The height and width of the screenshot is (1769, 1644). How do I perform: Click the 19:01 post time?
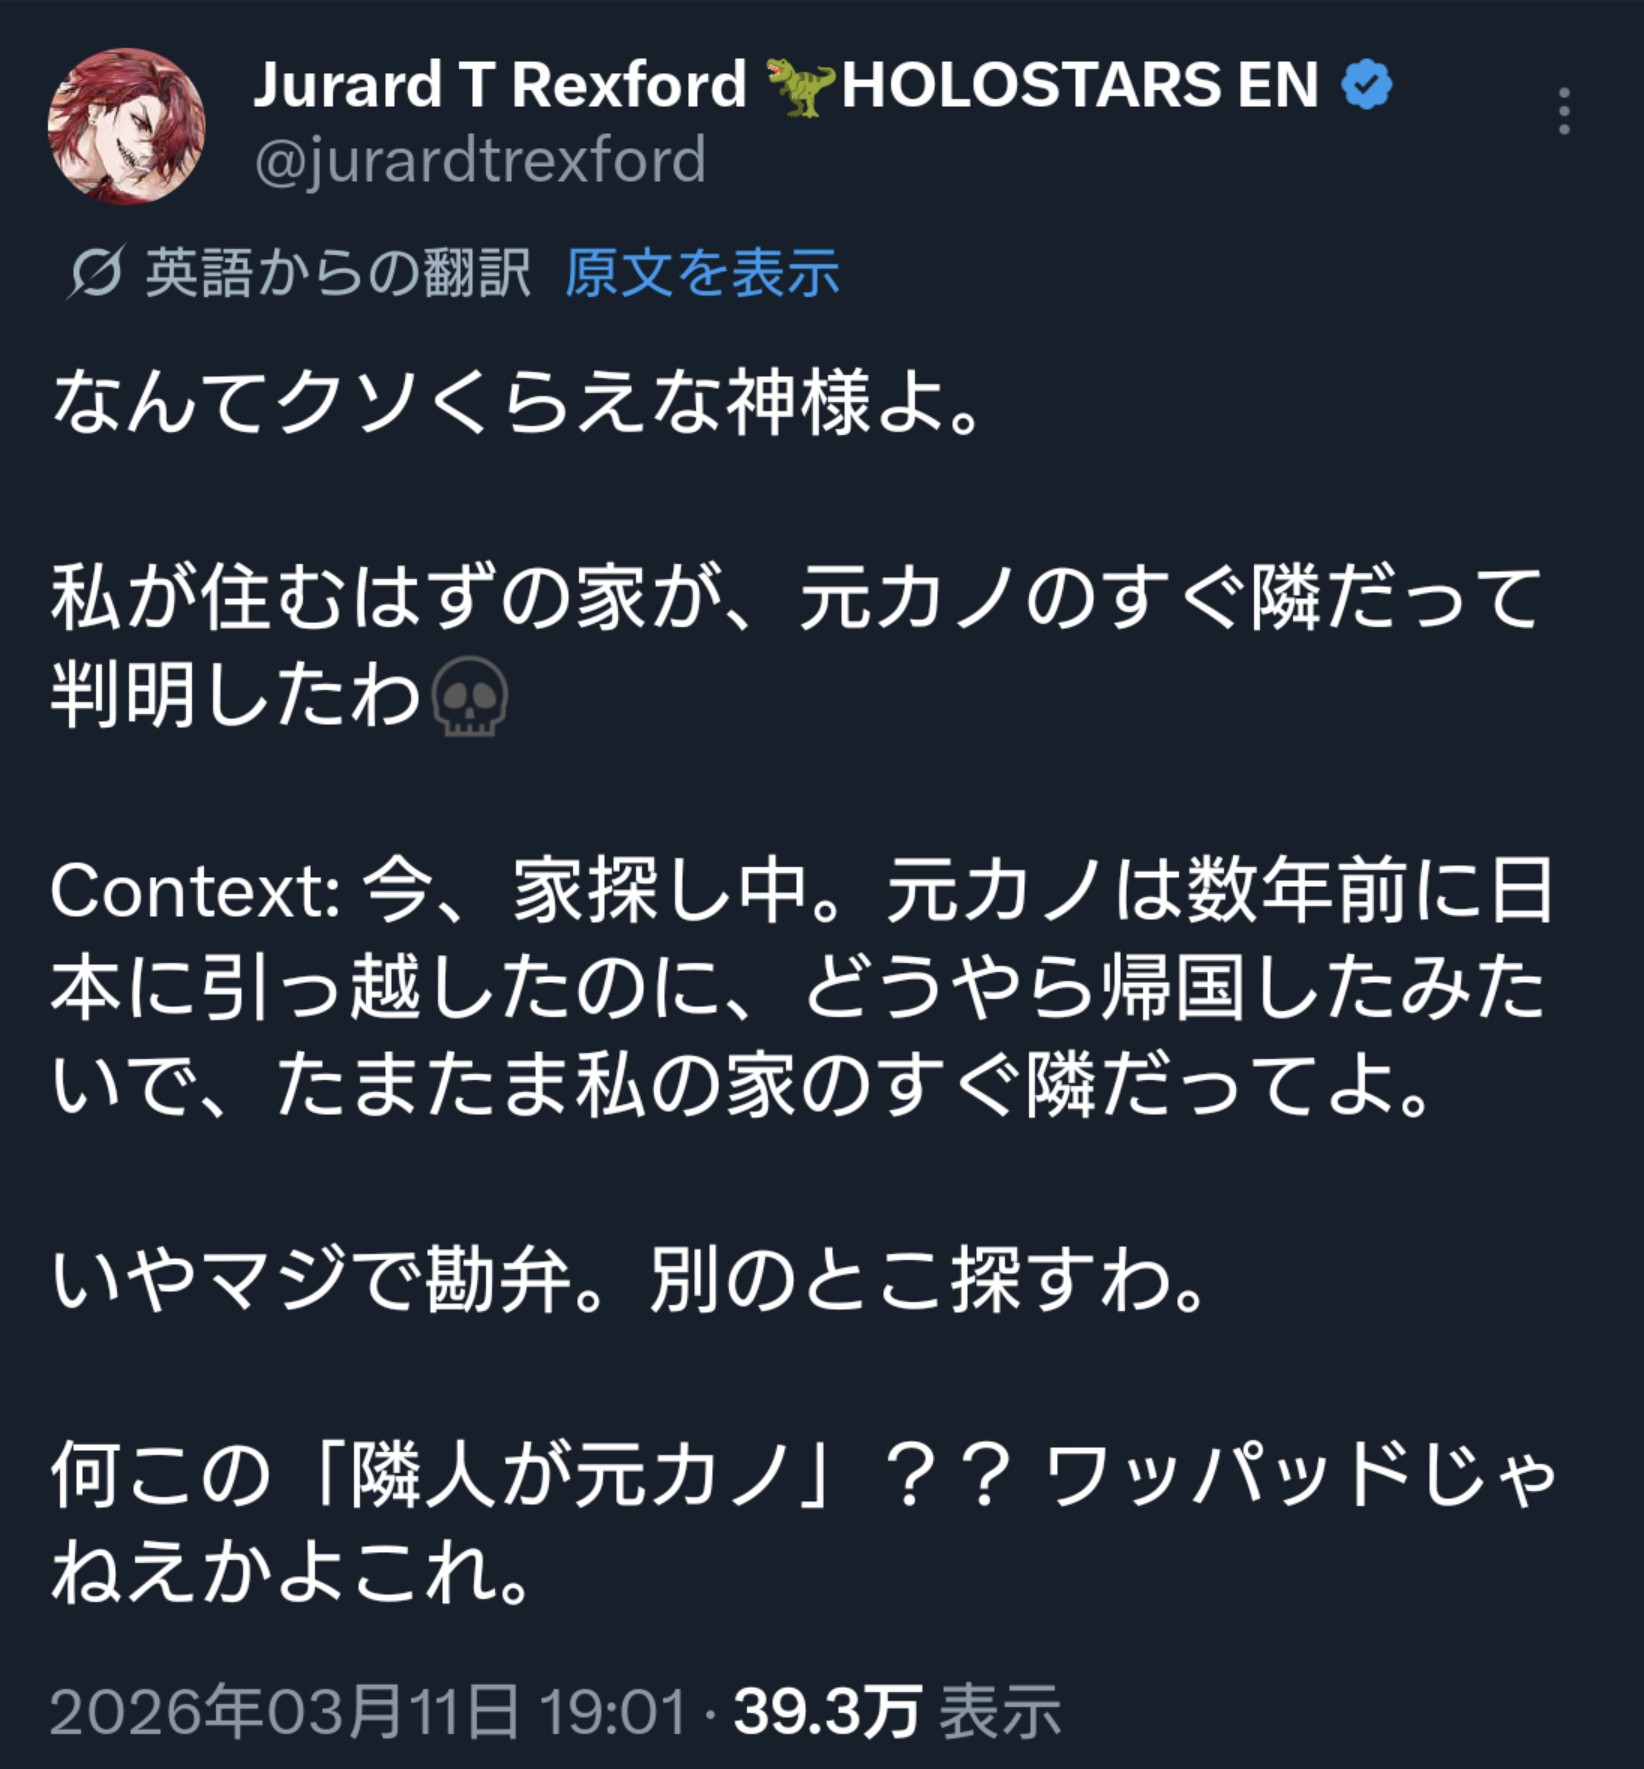(613, 1712)
